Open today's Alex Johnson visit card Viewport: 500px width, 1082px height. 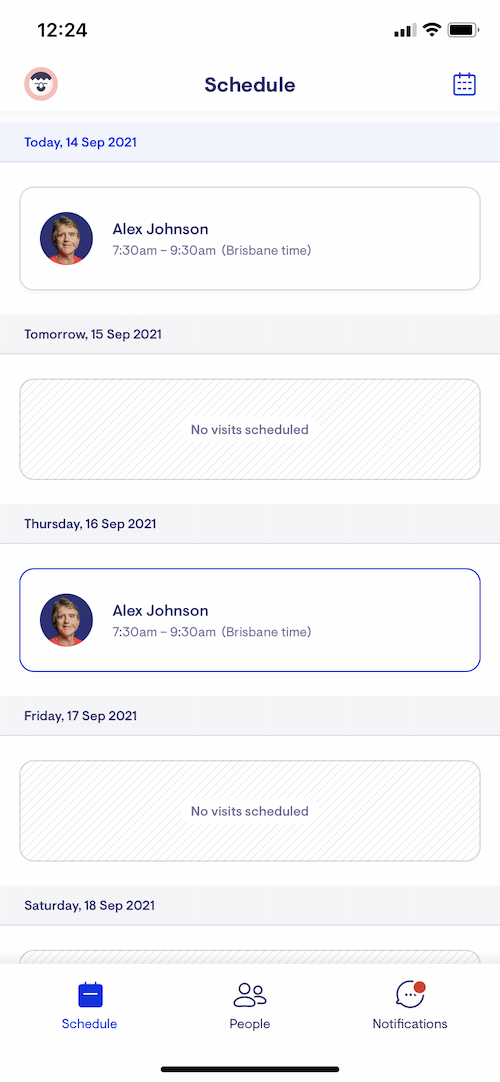250,238
